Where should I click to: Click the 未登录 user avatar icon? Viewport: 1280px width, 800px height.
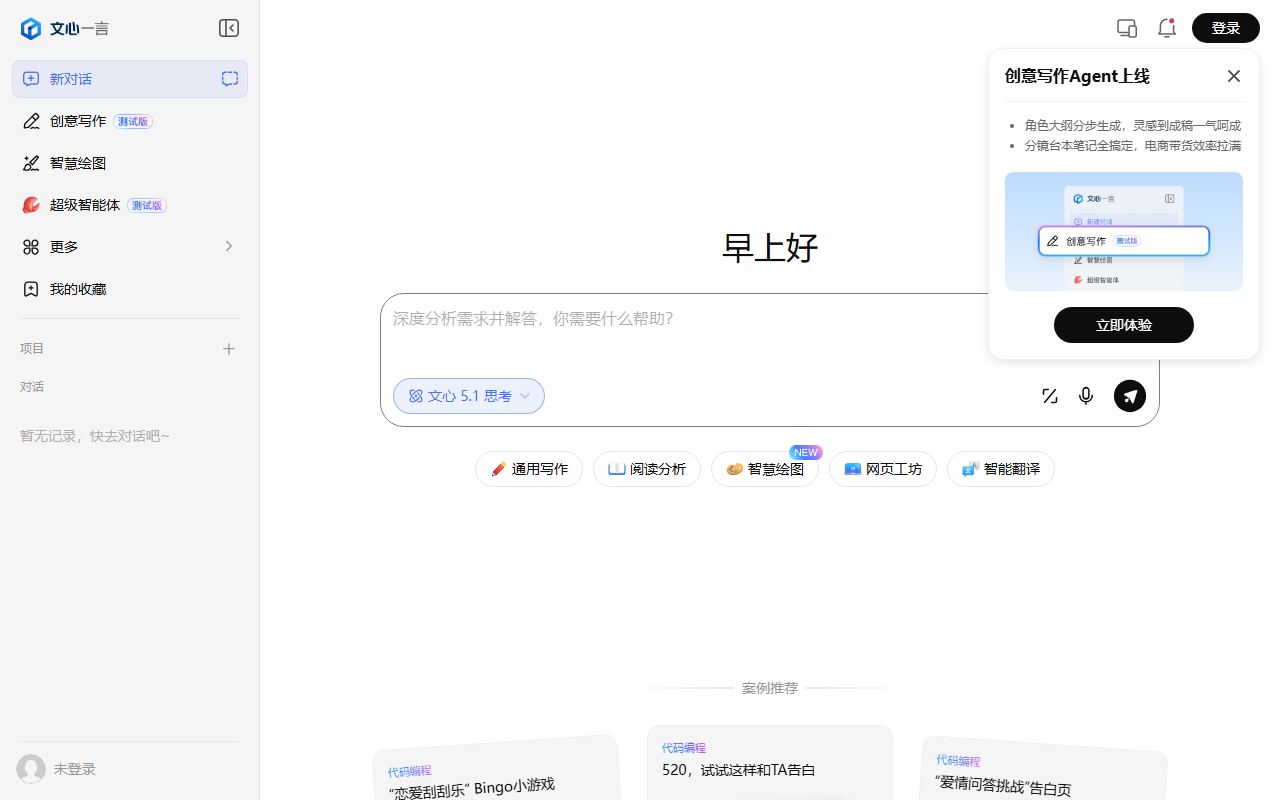[x=31, y=769]
